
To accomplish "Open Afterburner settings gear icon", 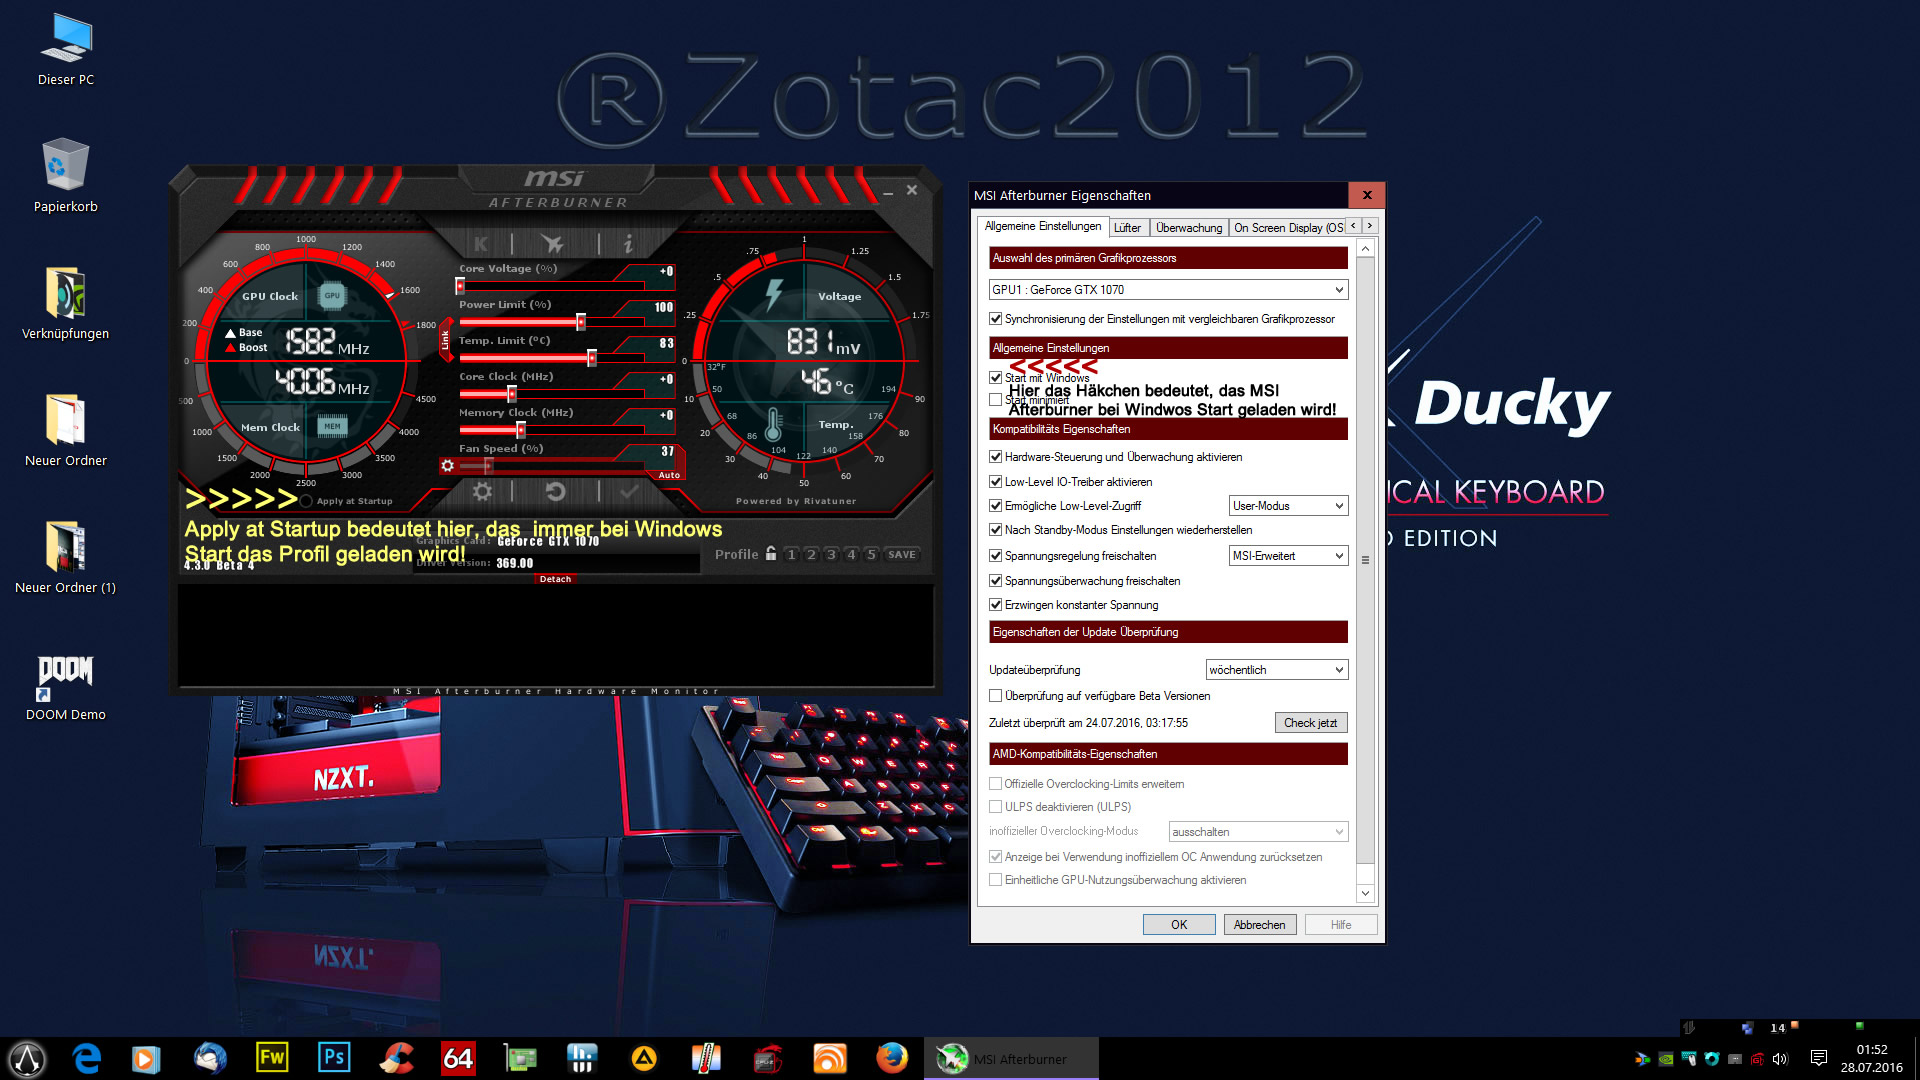I will pos(482,492).
